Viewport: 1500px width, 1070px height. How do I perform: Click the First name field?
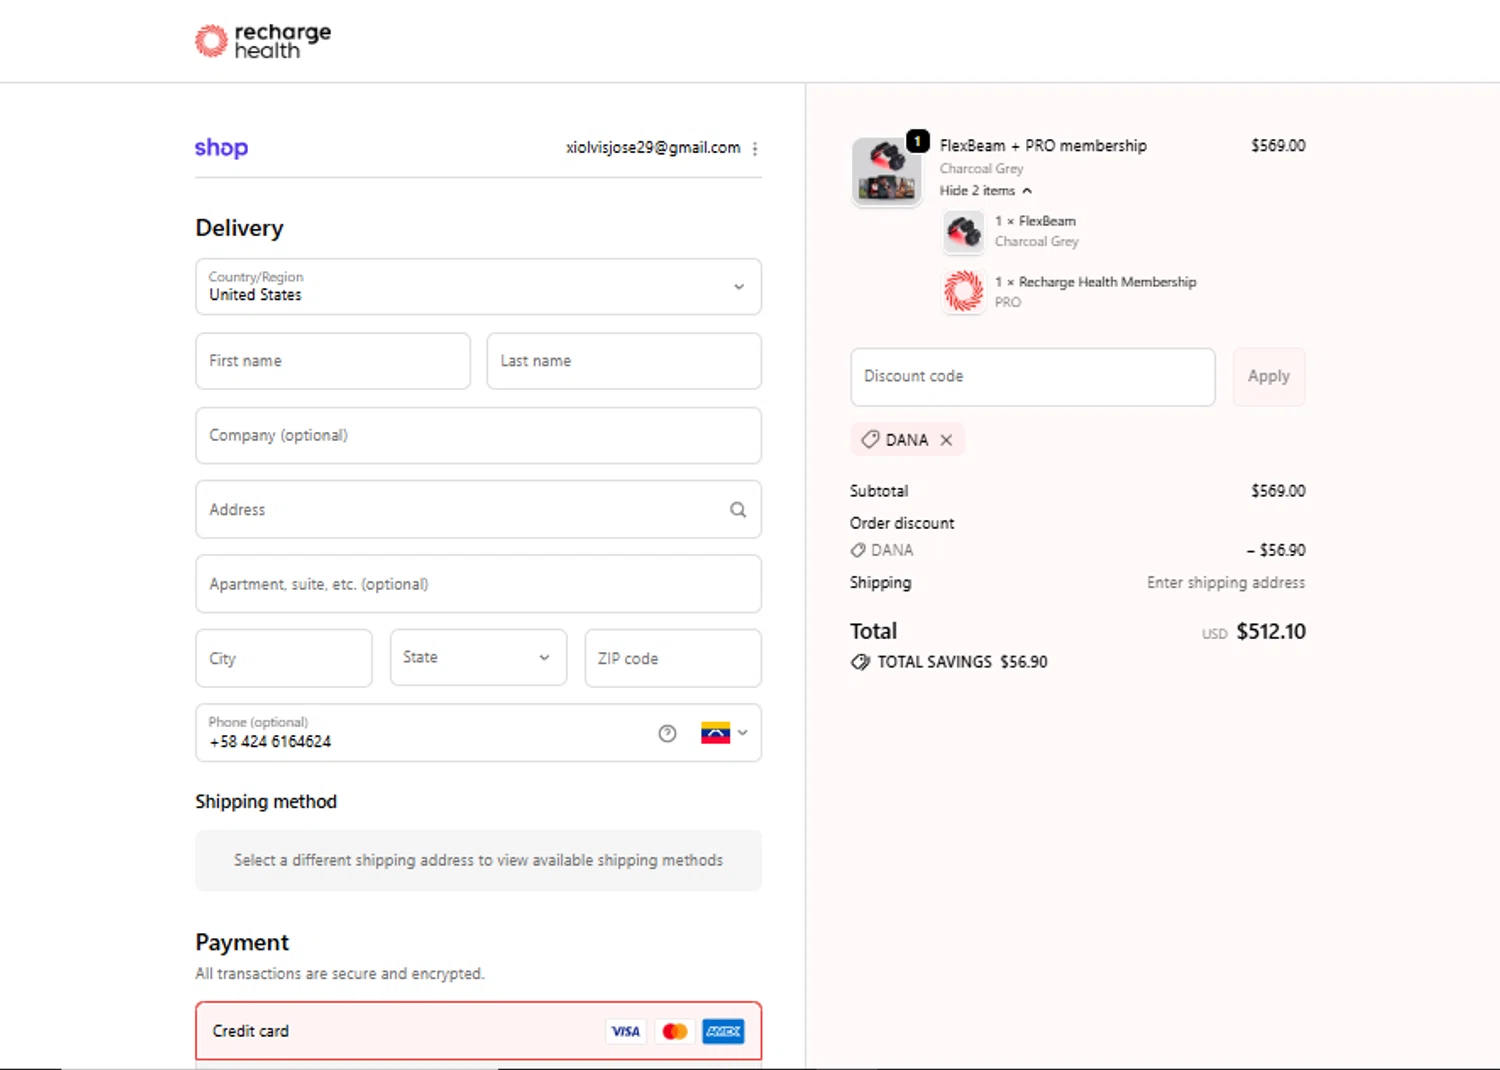click(333, 361)
